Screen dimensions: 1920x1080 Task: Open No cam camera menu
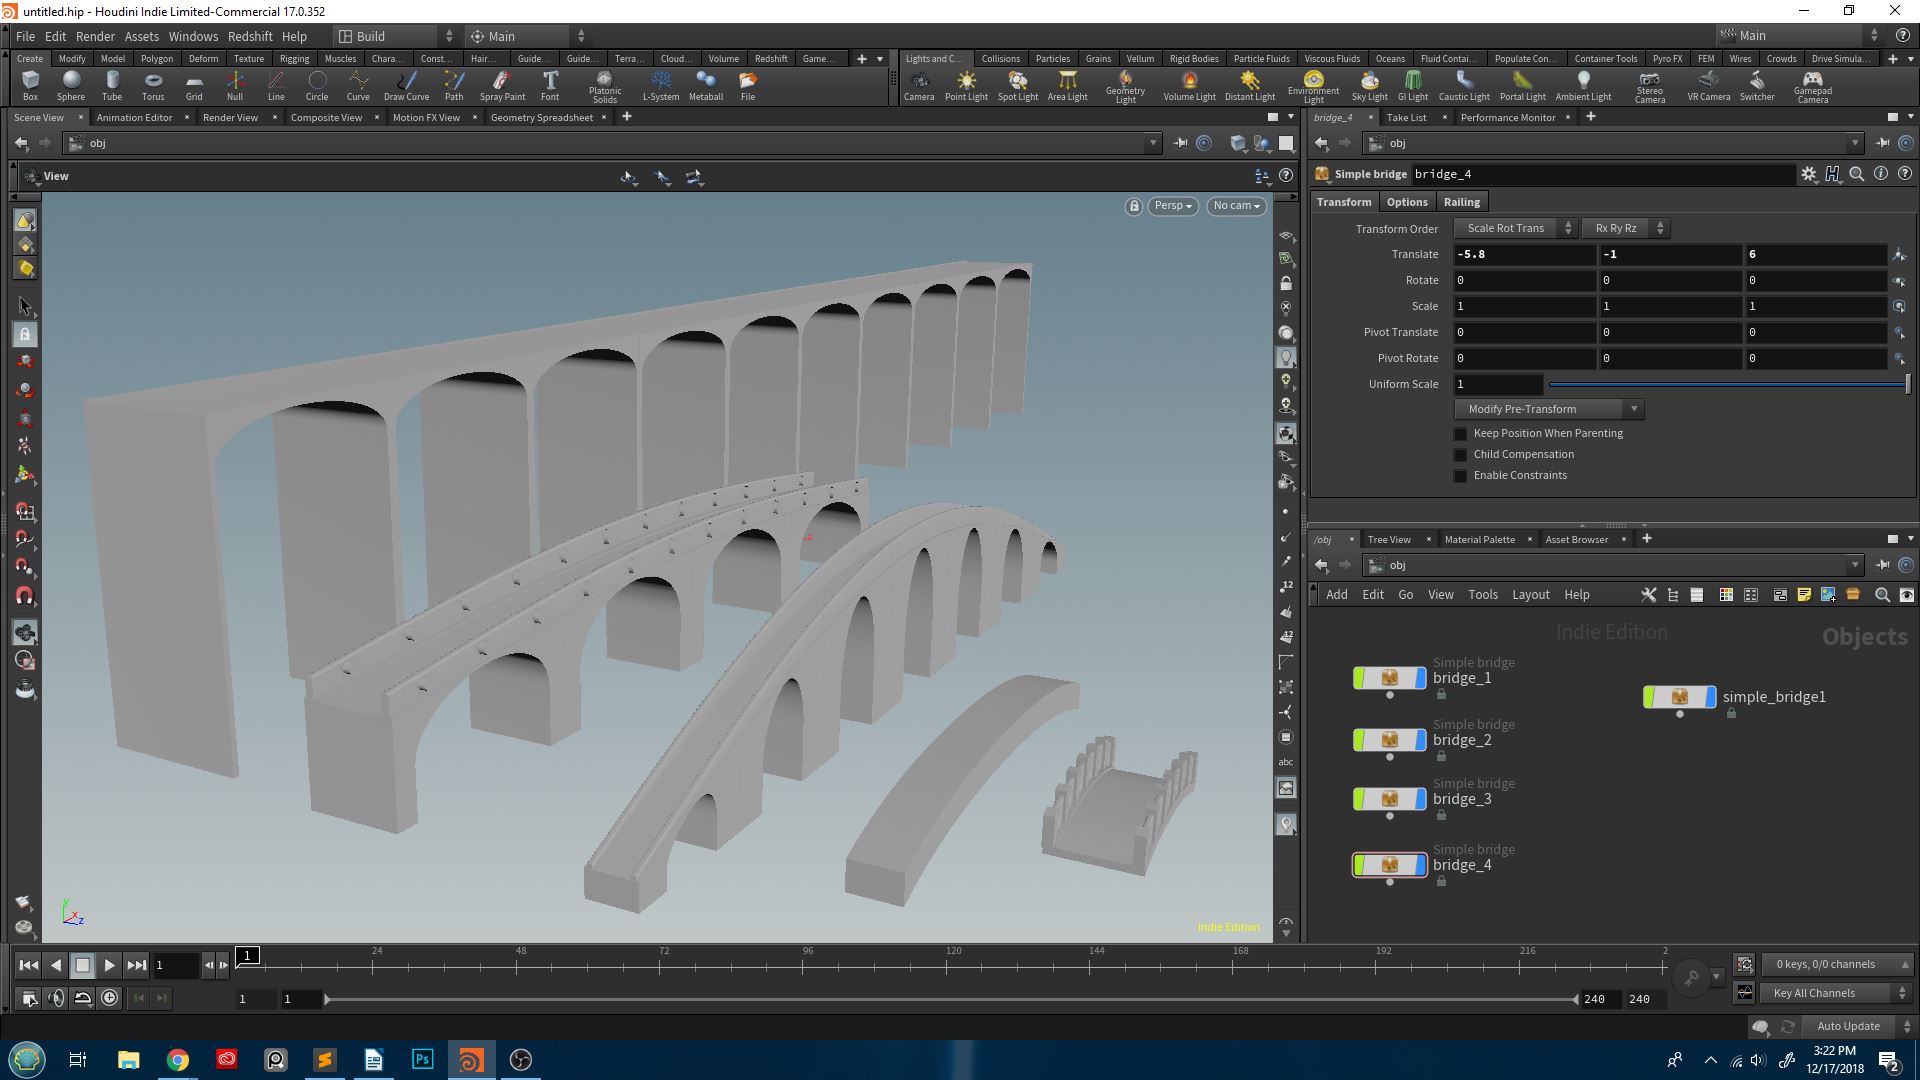(x=1236, y=206)
